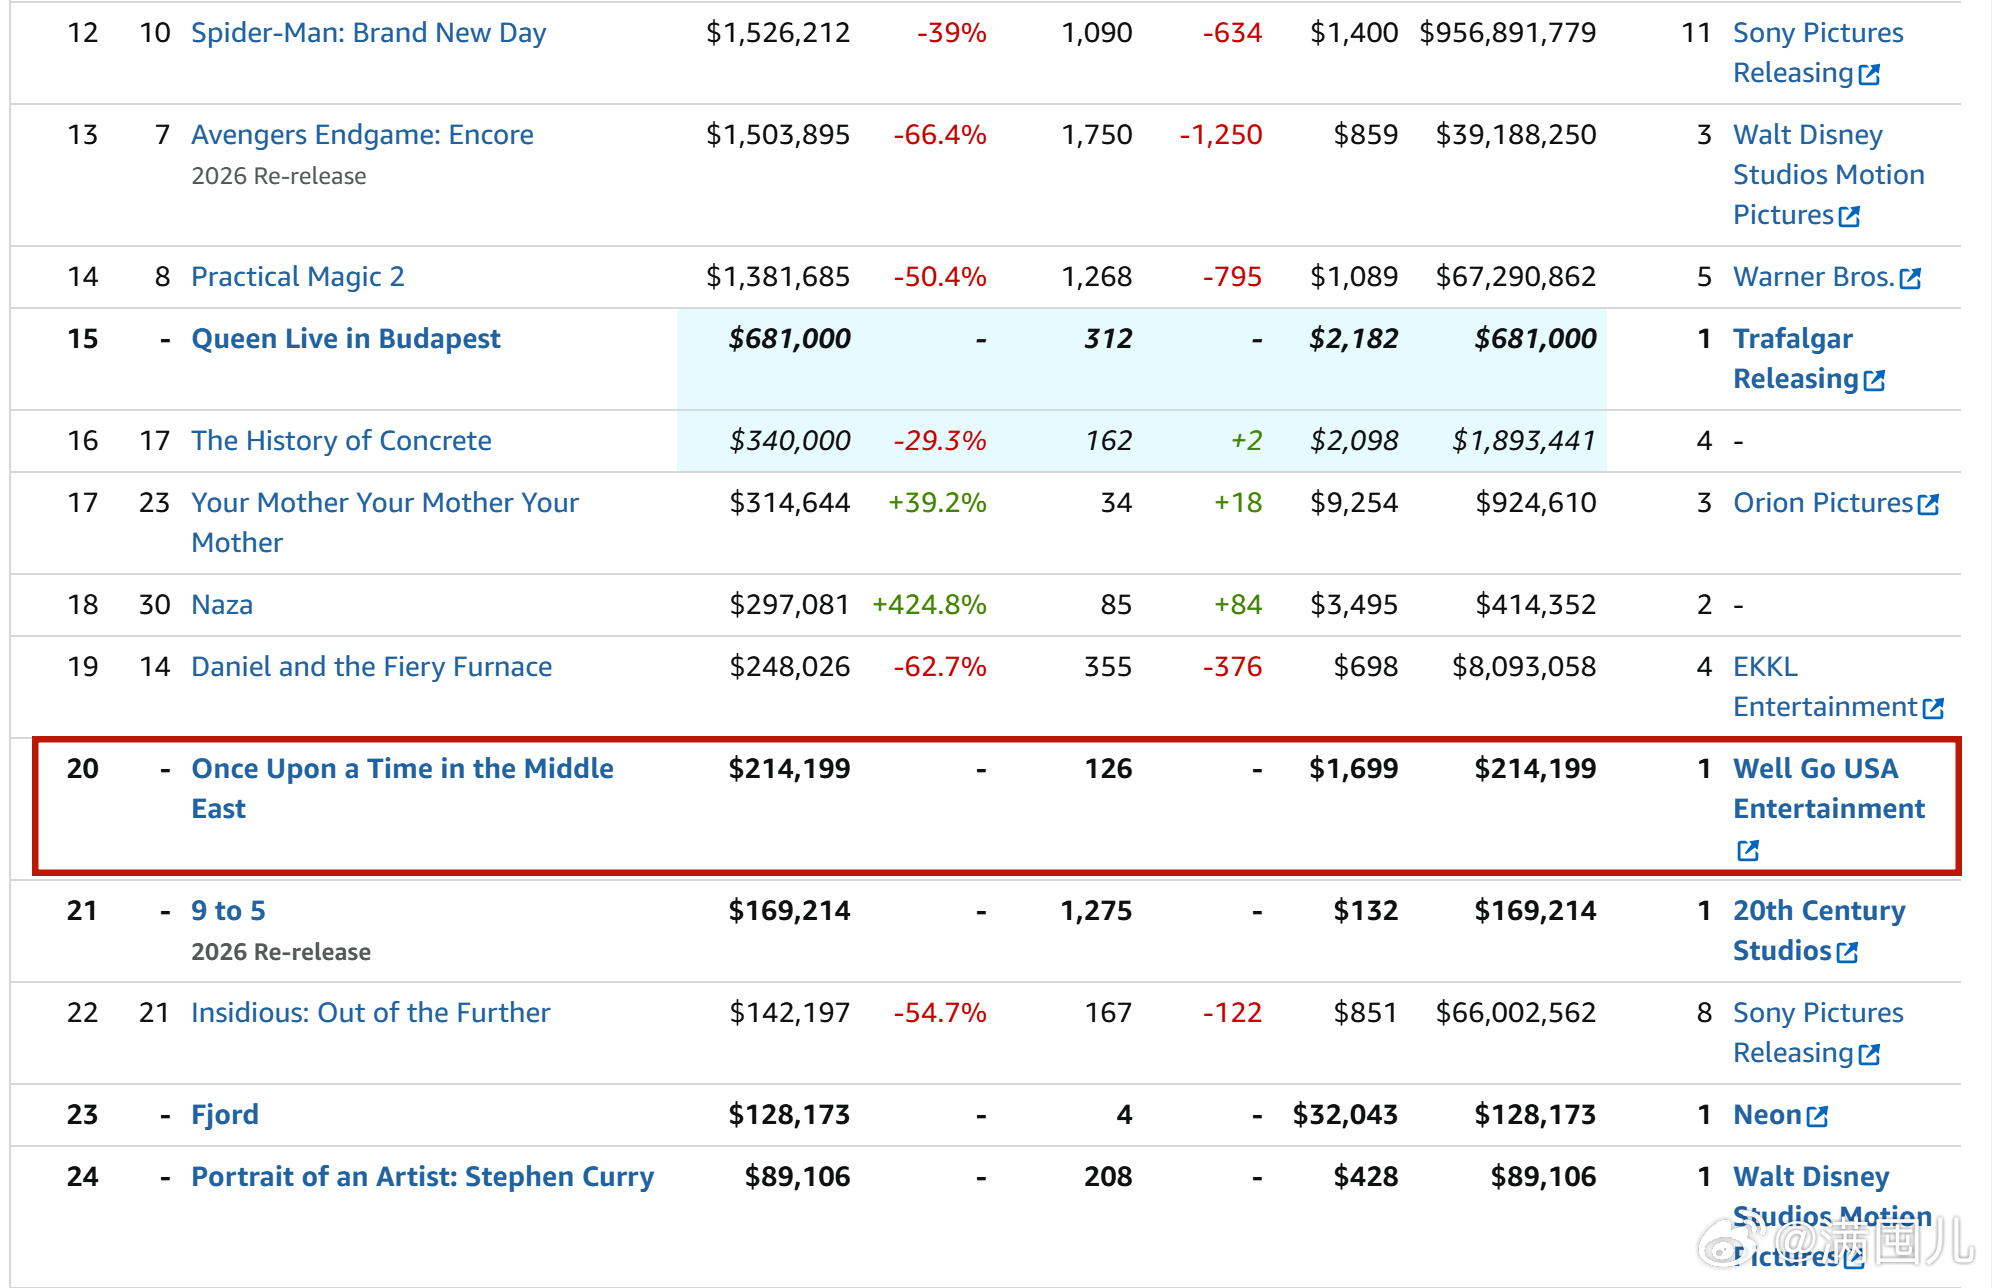Open Orion Pictures distributor link
The height and width of the screenshot is (1288, 1992).
1822,503
